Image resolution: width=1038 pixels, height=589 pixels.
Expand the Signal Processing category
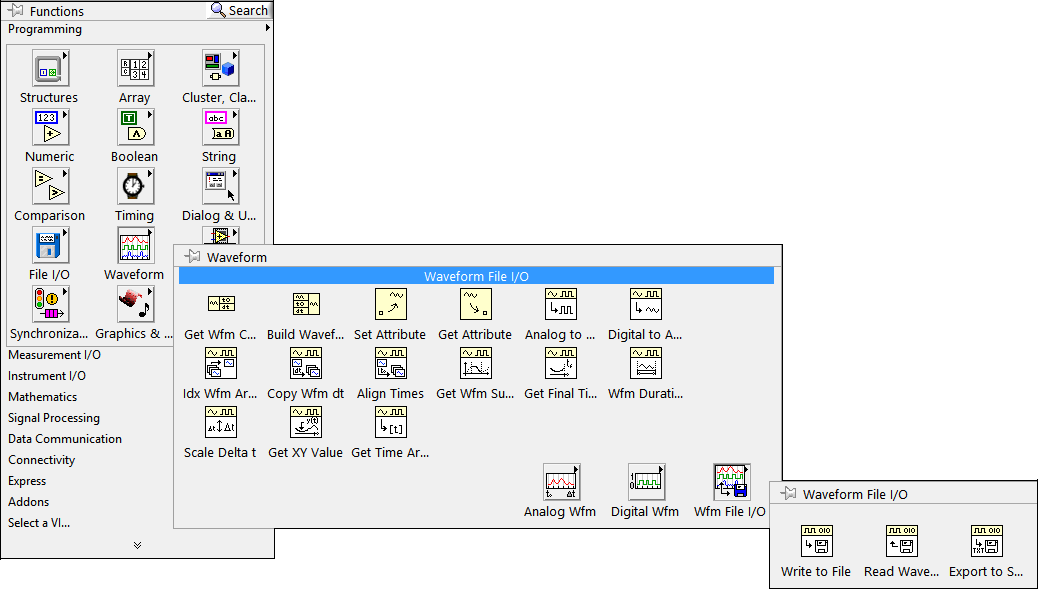(x=54, y=418)
